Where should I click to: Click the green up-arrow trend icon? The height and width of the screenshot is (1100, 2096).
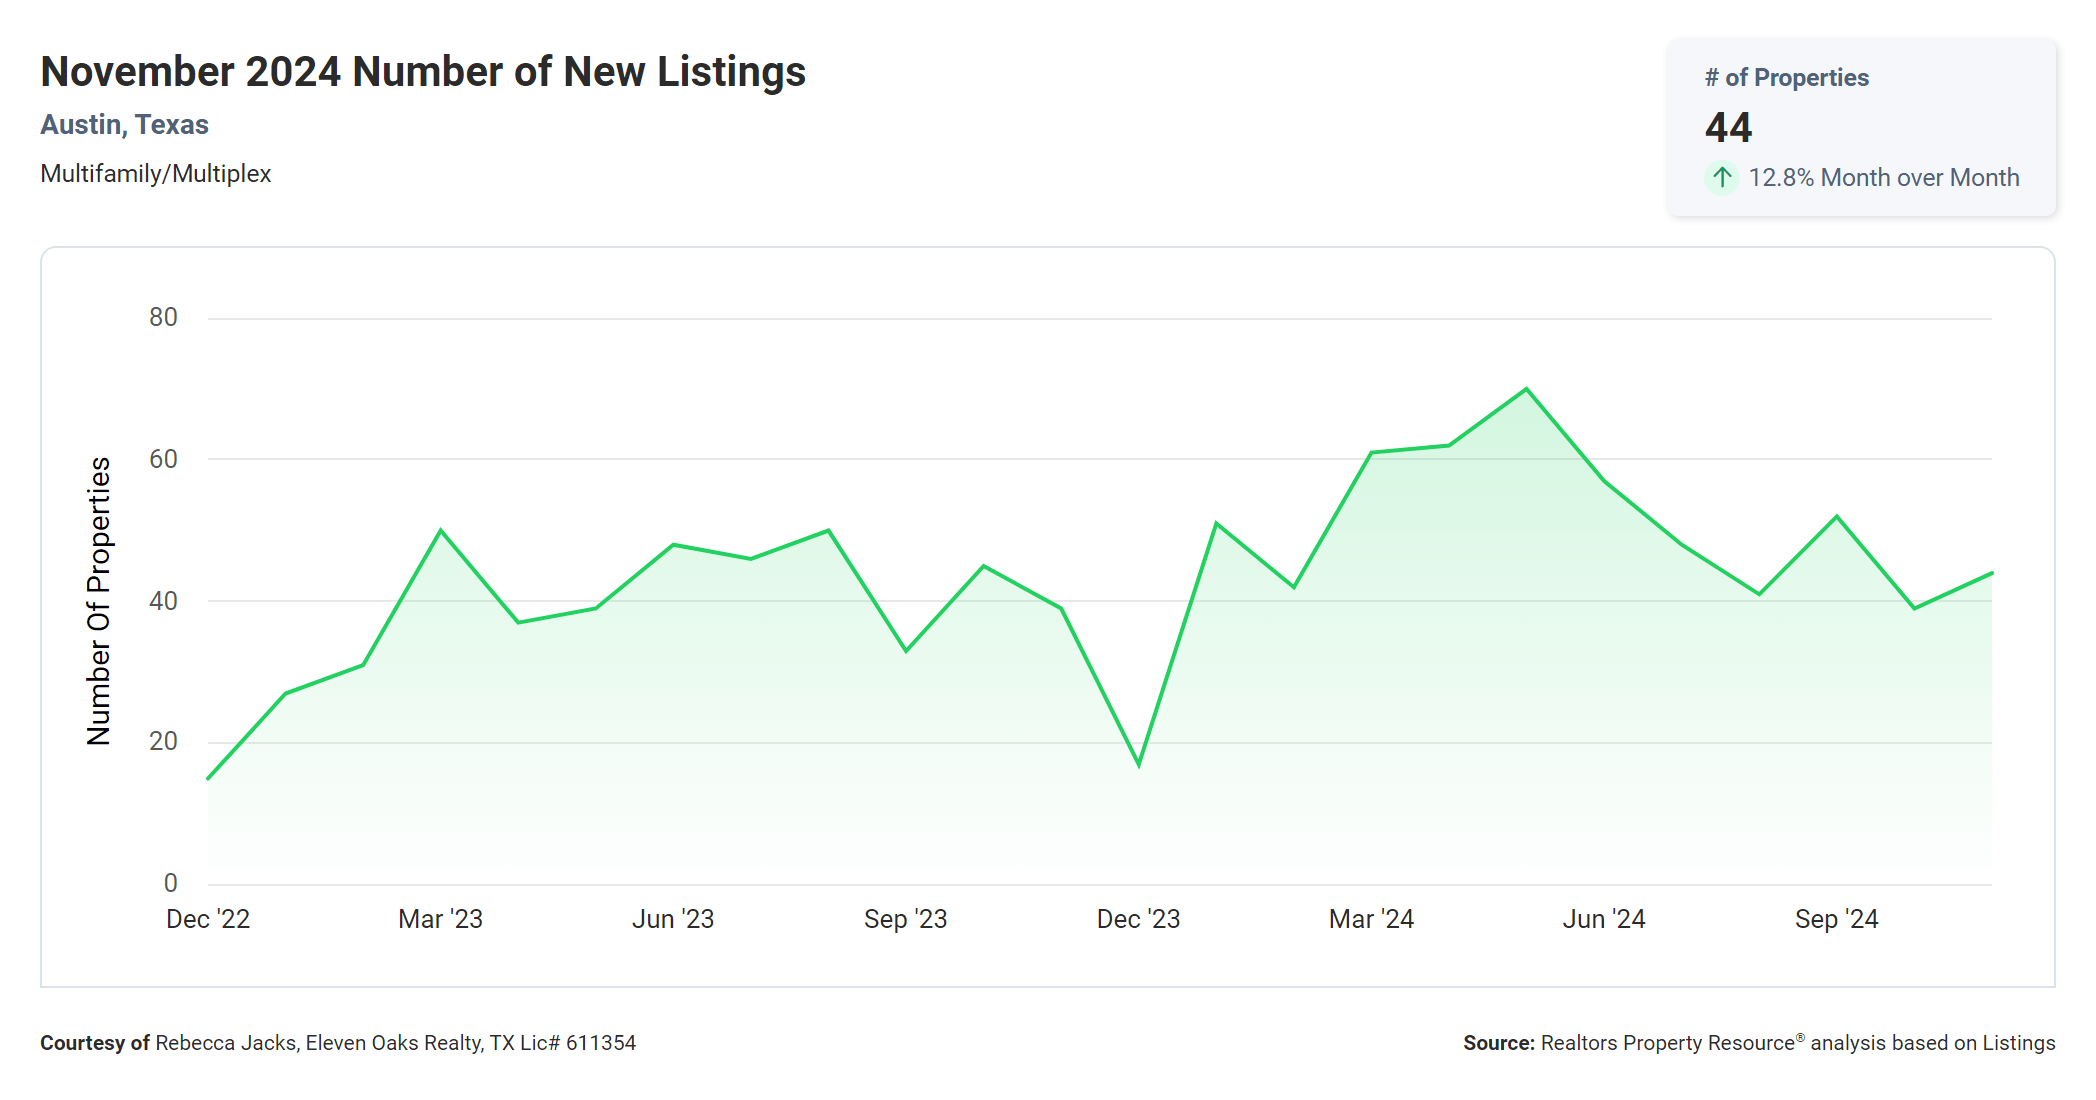click(x=1721, y=178)
